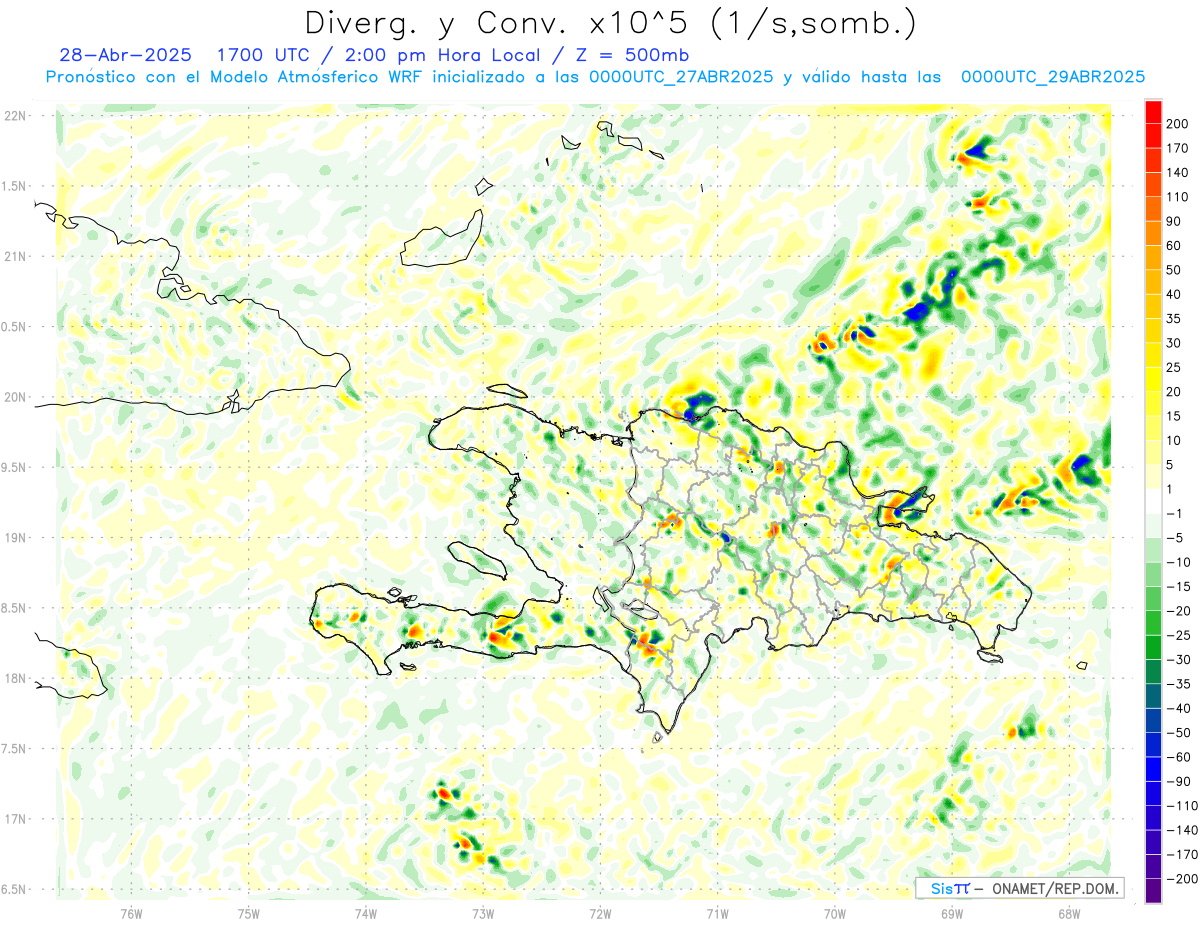The image size is (1200, 927).
Task: Click the '6.5N' latitude label
Action: [x=15, y=889]
